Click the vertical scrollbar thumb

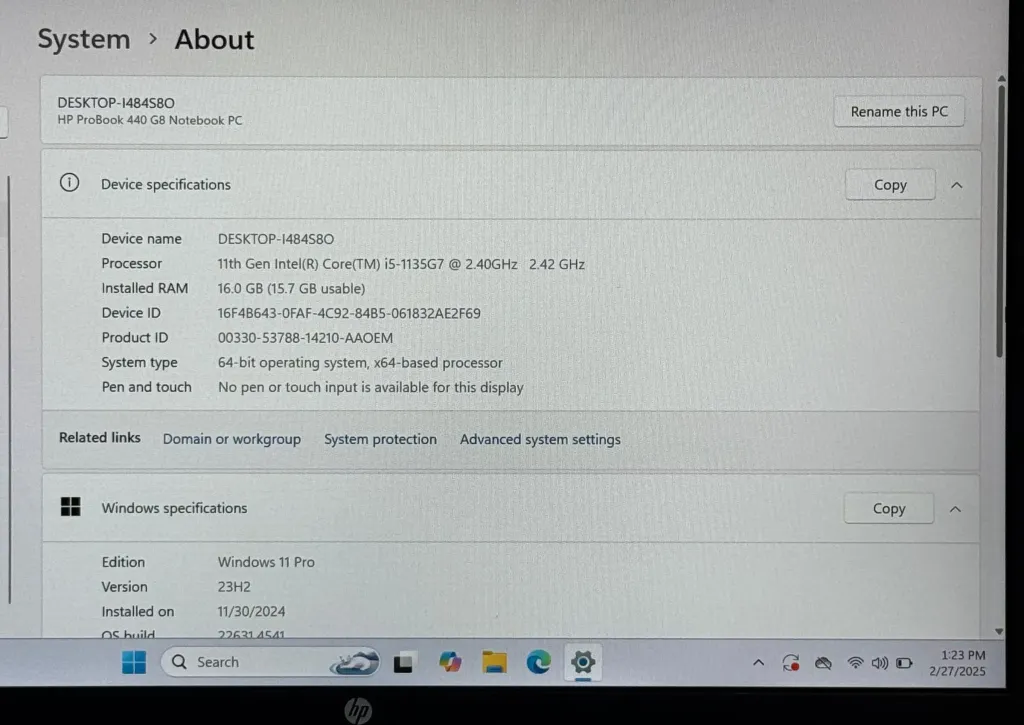point(1000,221)
